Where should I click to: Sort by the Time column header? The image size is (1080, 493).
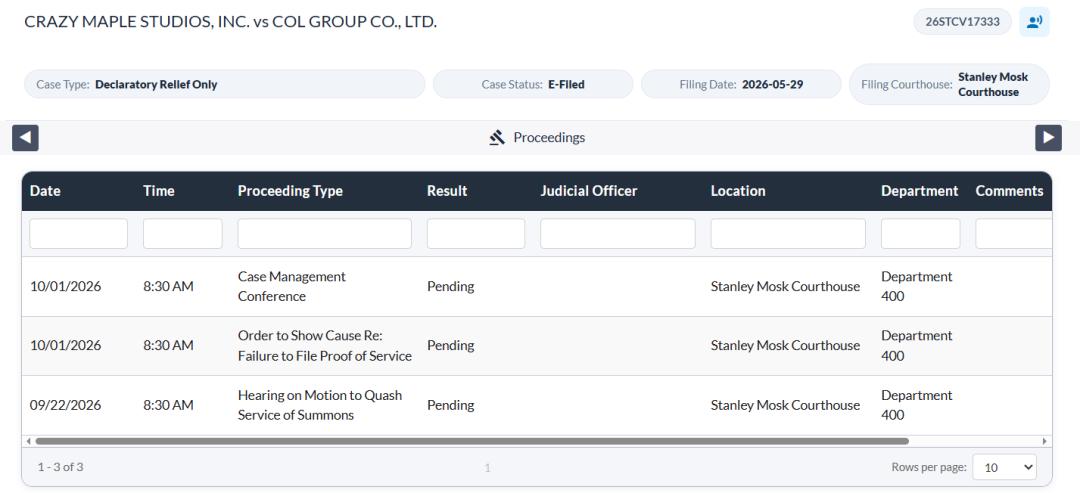tap(158, 191)
